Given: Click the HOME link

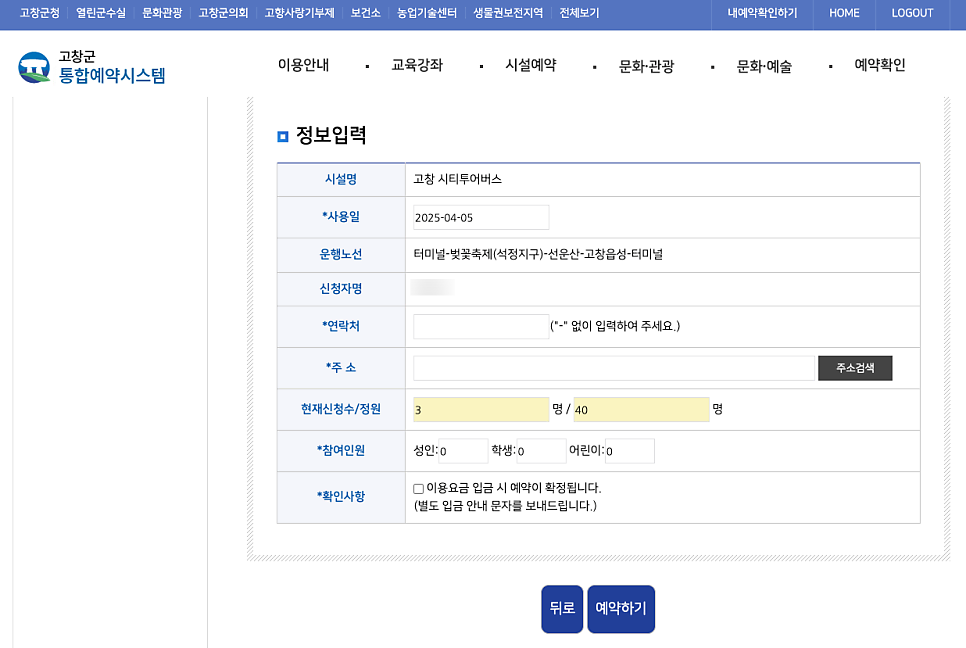Looking at the screenshot, I should (844, 13).
